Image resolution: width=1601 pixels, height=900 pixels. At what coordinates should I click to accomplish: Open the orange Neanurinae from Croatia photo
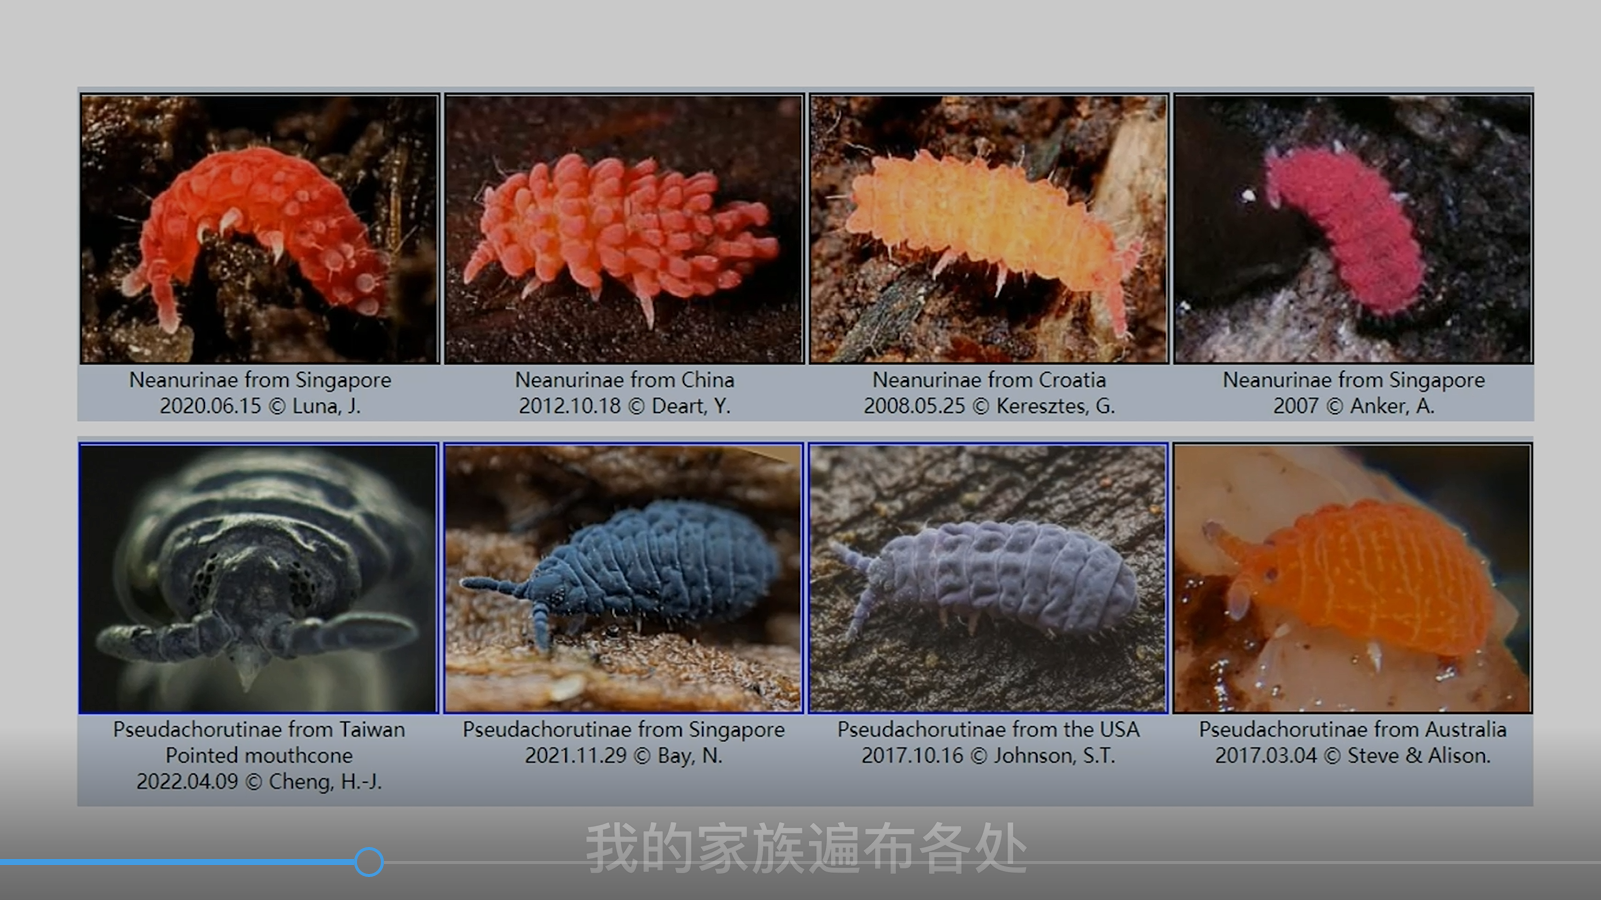click(988, 229)
